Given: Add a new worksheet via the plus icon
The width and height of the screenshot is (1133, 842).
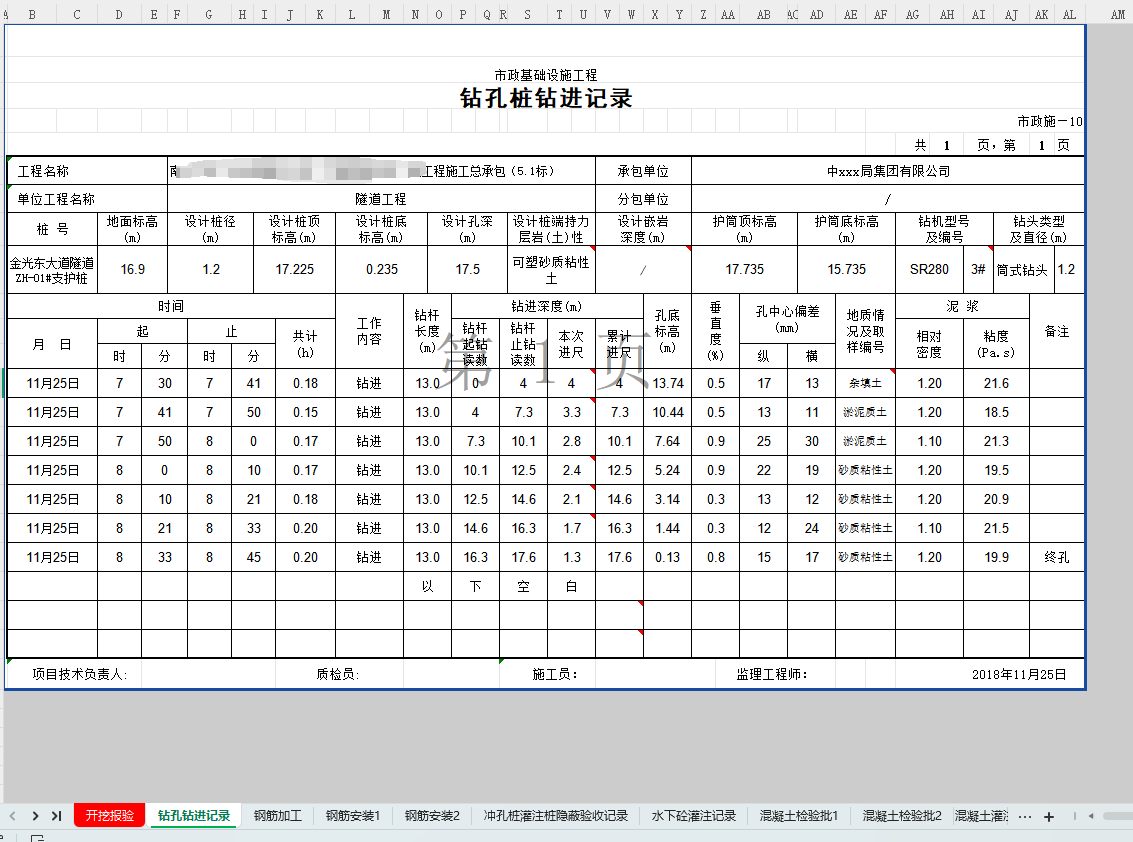Looking at the screenshot, I should coord(1048,816).
